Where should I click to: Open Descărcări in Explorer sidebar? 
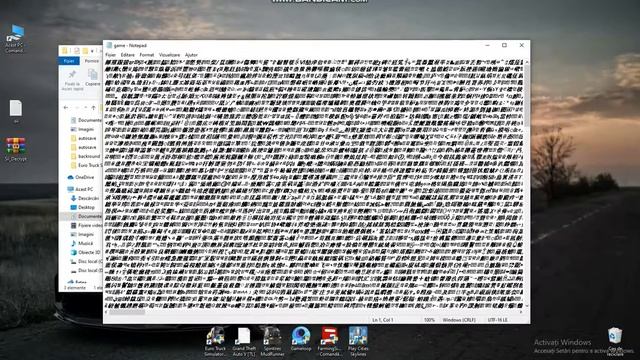pos(85,198)
